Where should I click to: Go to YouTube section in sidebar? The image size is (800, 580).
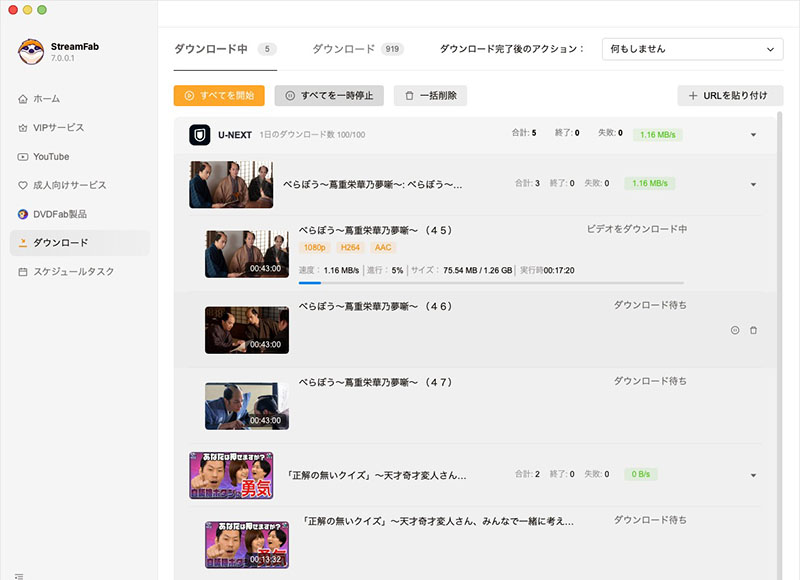click(50, 157)
